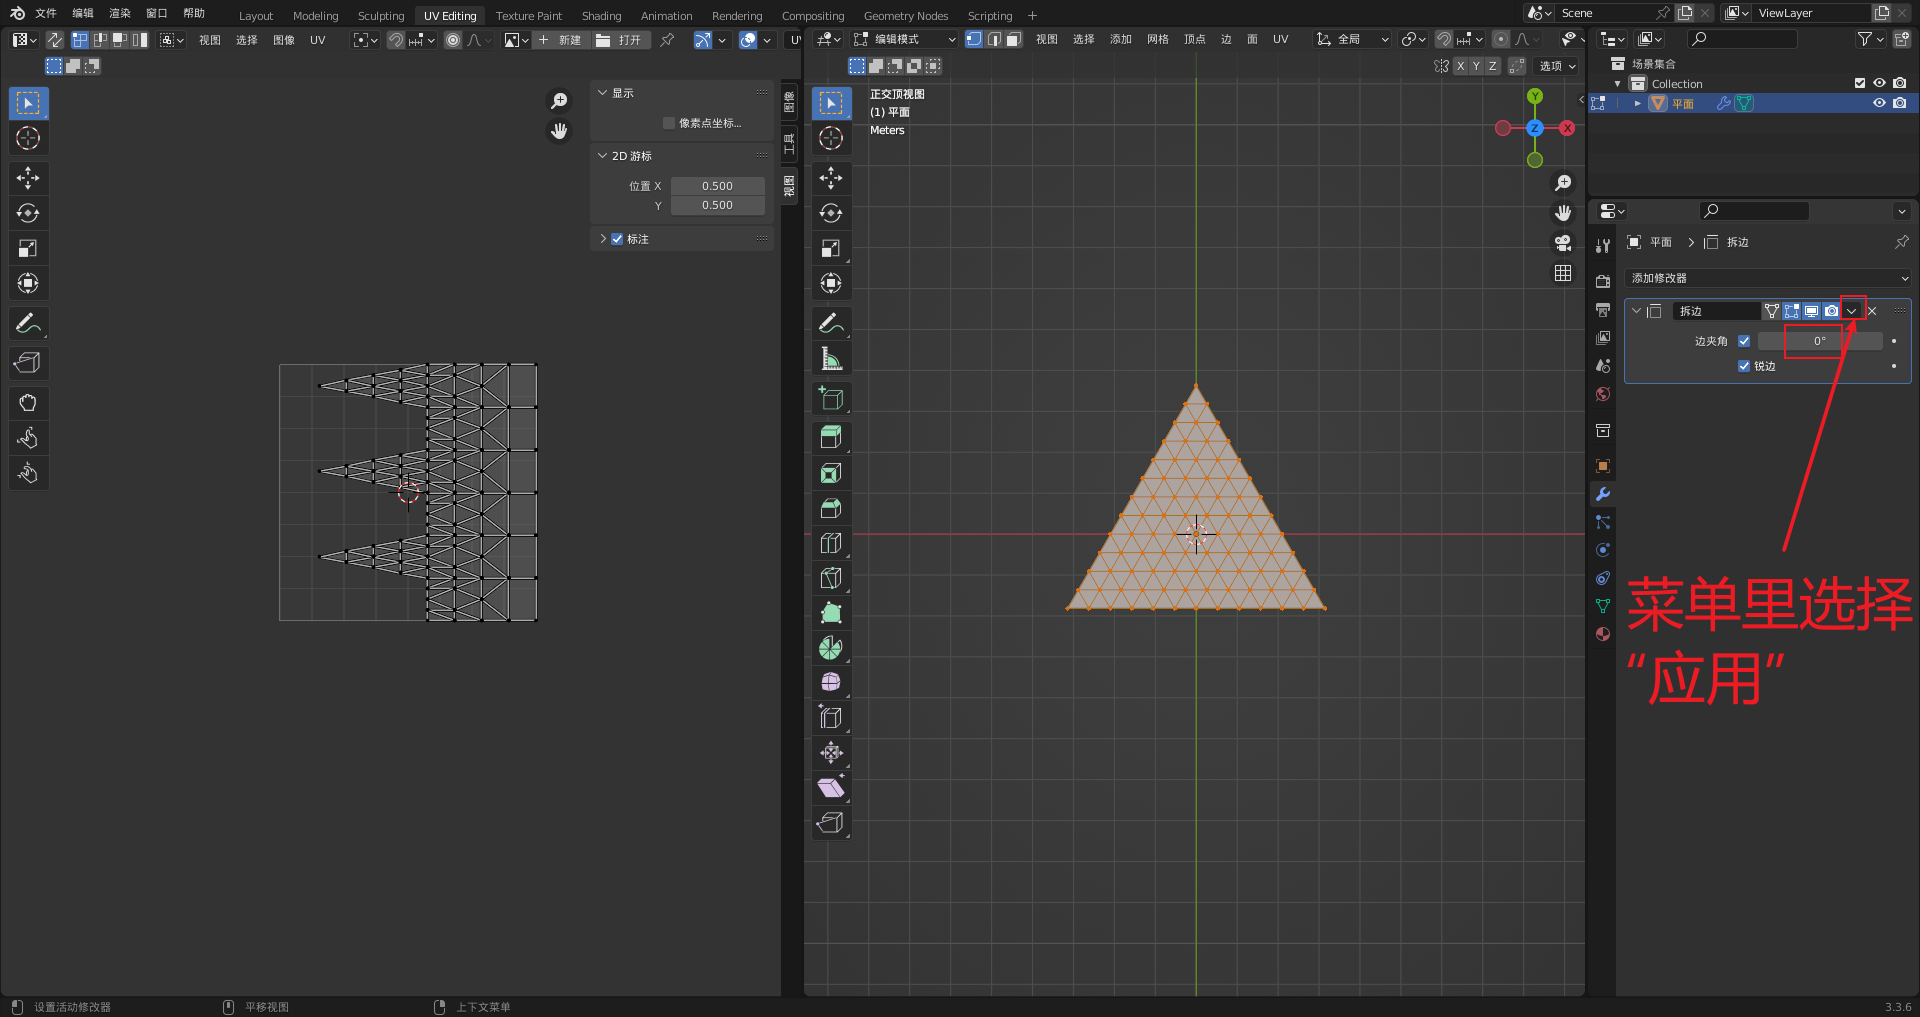This screenshot has width=1920, height=1017.
Task: Toggle modifier Edit Mode display button
Action: [x=1792, y=311]
